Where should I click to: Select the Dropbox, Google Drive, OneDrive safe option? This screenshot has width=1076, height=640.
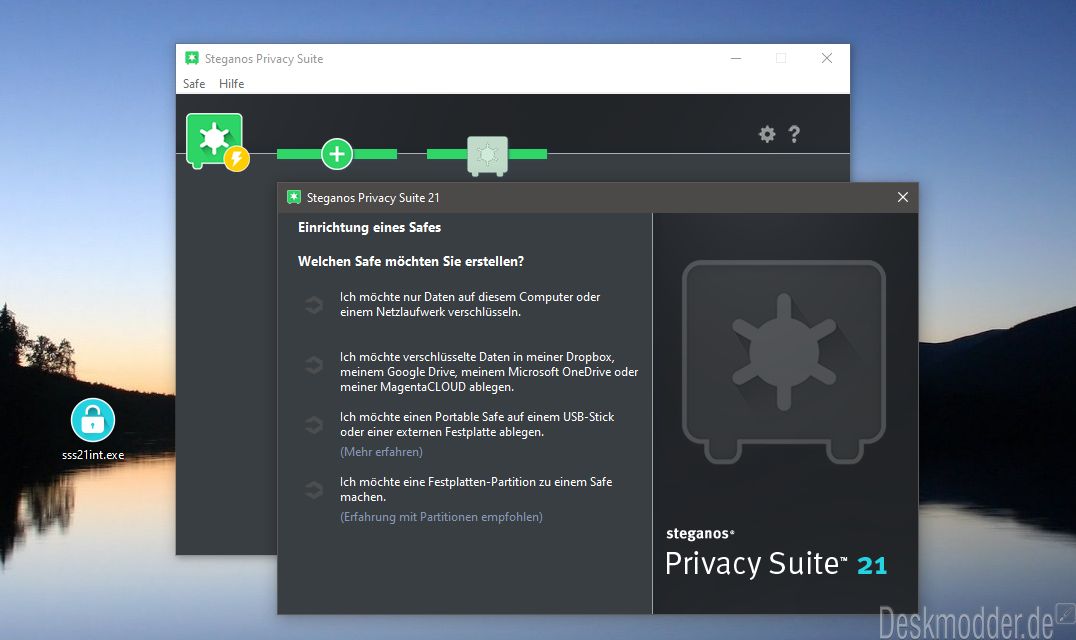click(x=489, y=372)
